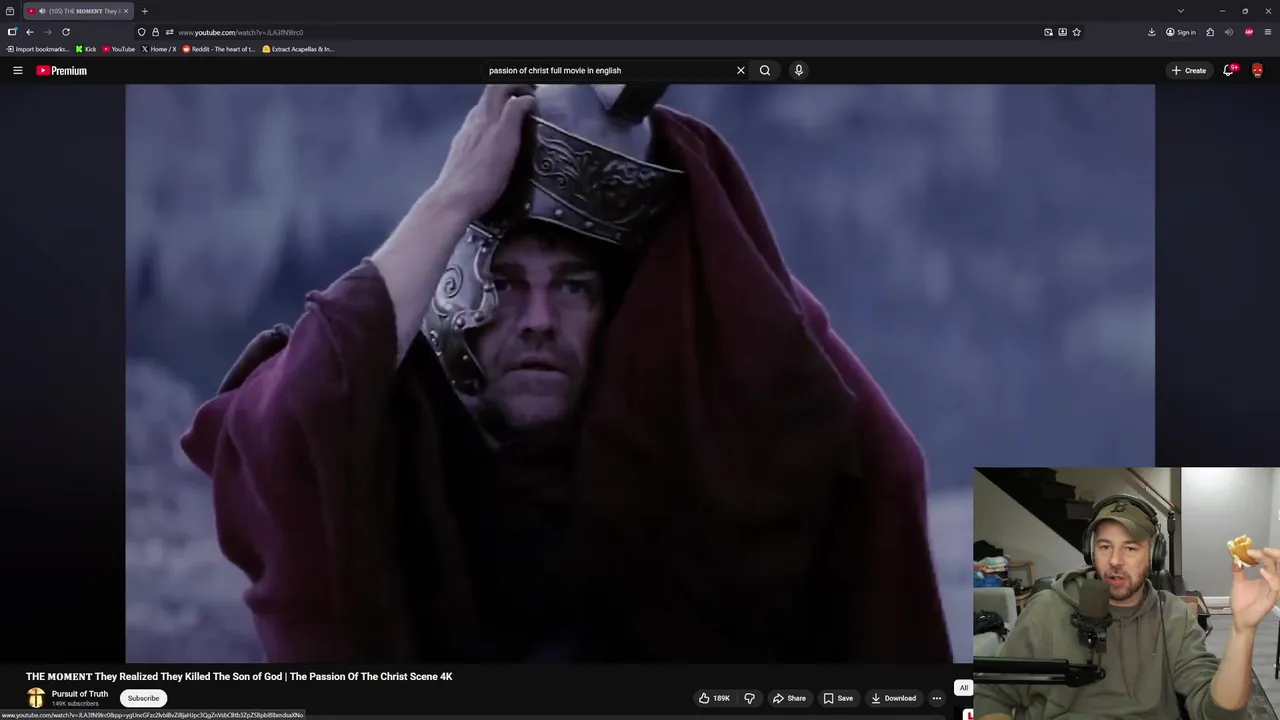Share the video
The width and height of the screenshot is (1280, 720).
(x=789, y=698)
